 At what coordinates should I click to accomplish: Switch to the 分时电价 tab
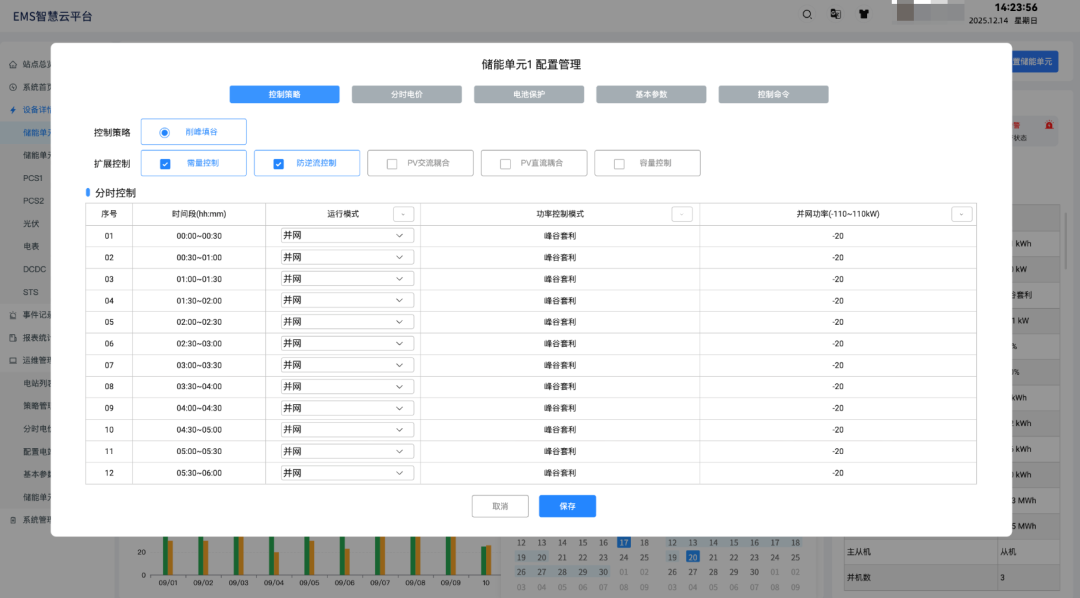[406, 94]
